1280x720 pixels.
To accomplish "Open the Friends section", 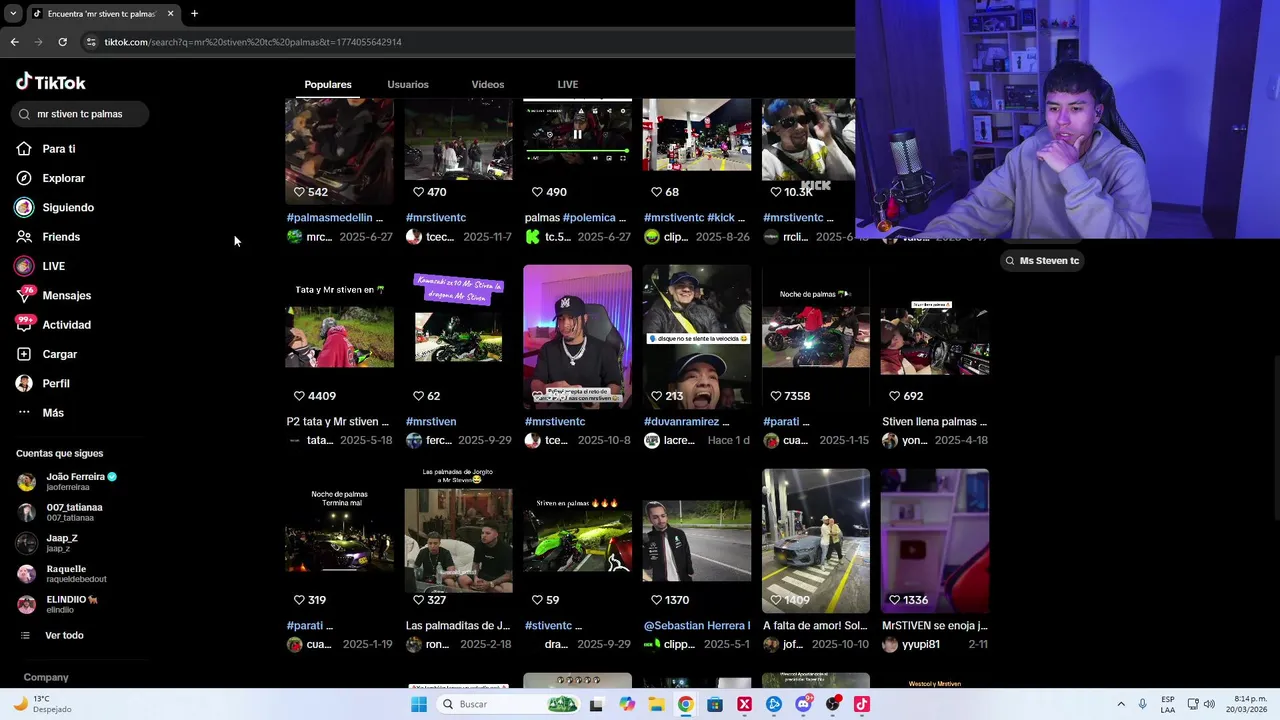I will (x=48, y=237).
